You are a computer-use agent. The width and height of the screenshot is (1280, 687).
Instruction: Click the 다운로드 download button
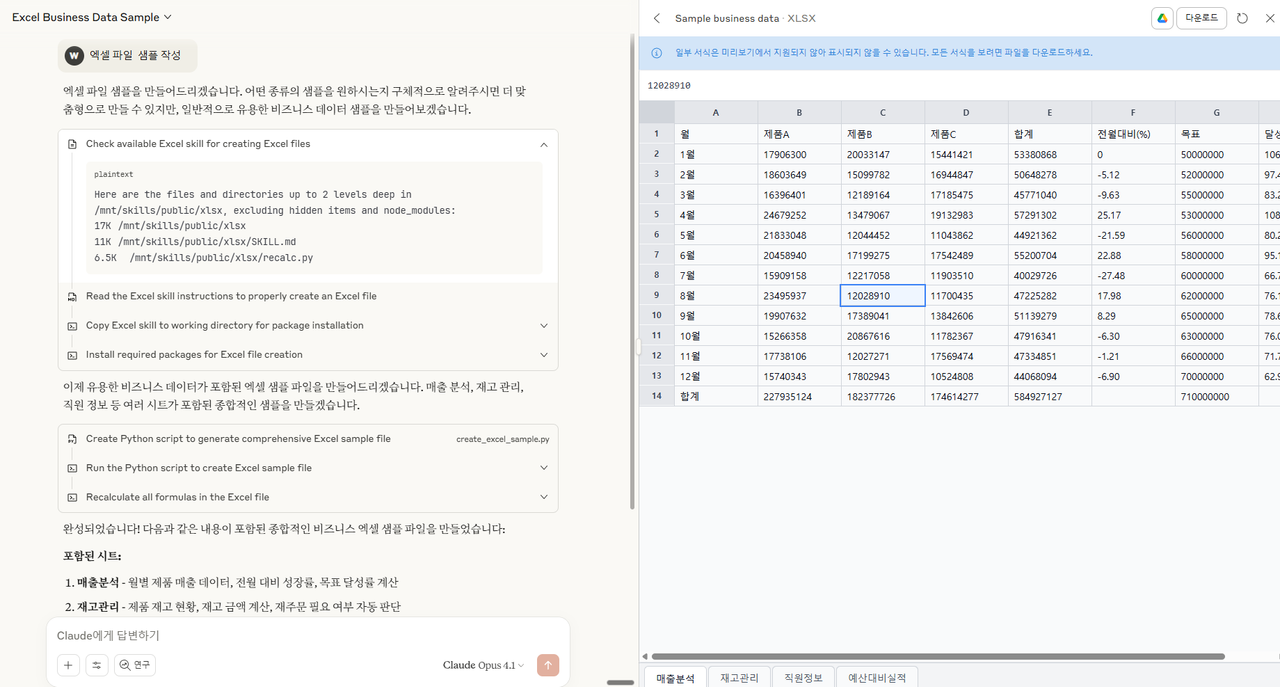(x=1200, y=18)
